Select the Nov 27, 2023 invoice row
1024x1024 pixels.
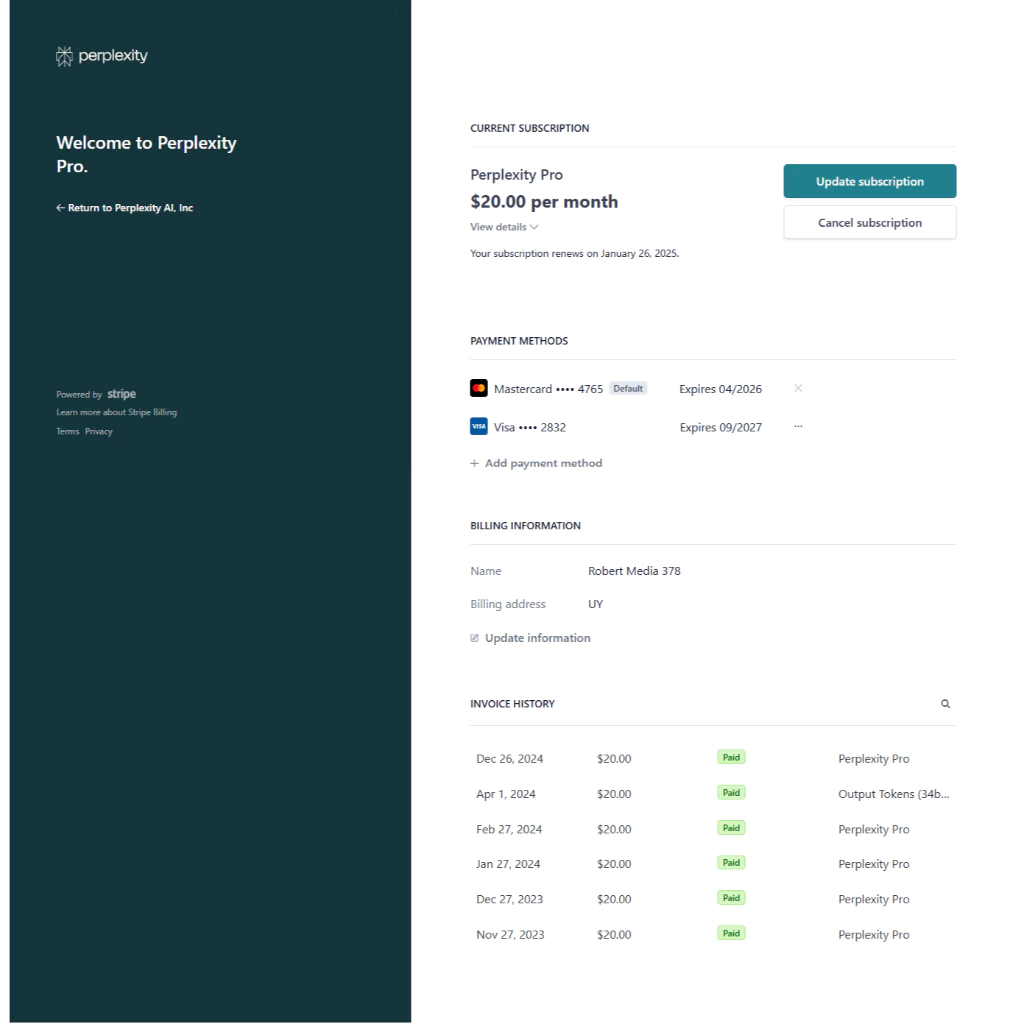(x=510, y=935)
